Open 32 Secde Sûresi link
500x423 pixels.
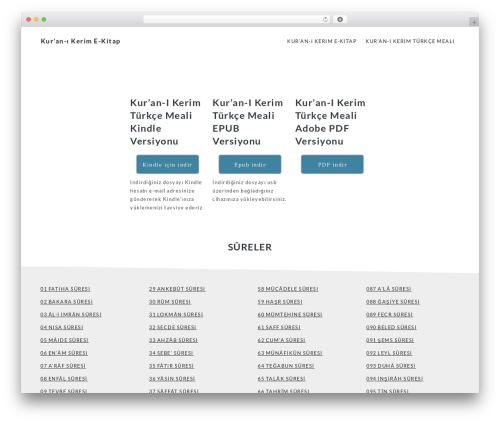click(x=173, y=327)
